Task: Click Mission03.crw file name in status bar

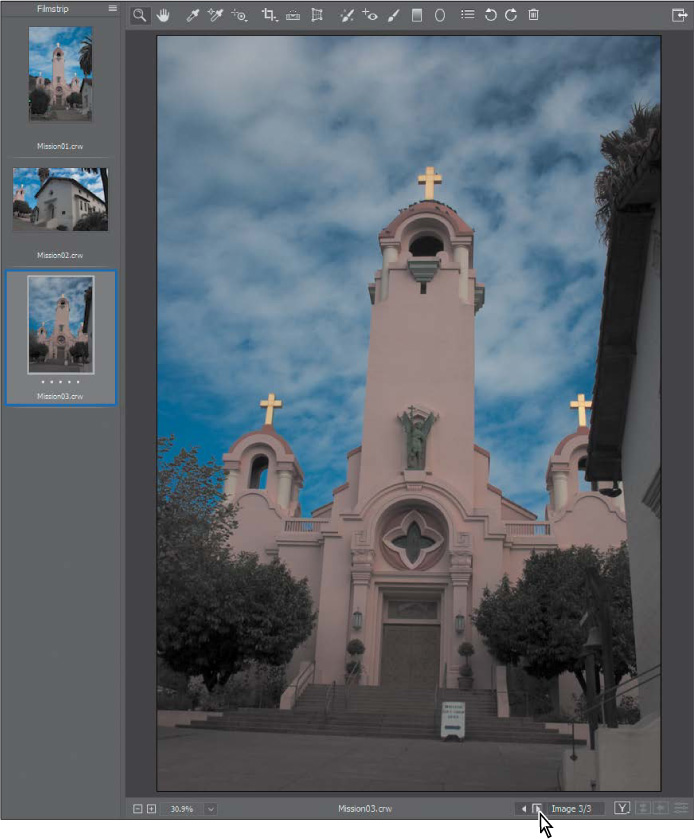Action: [x=365, y=809]
